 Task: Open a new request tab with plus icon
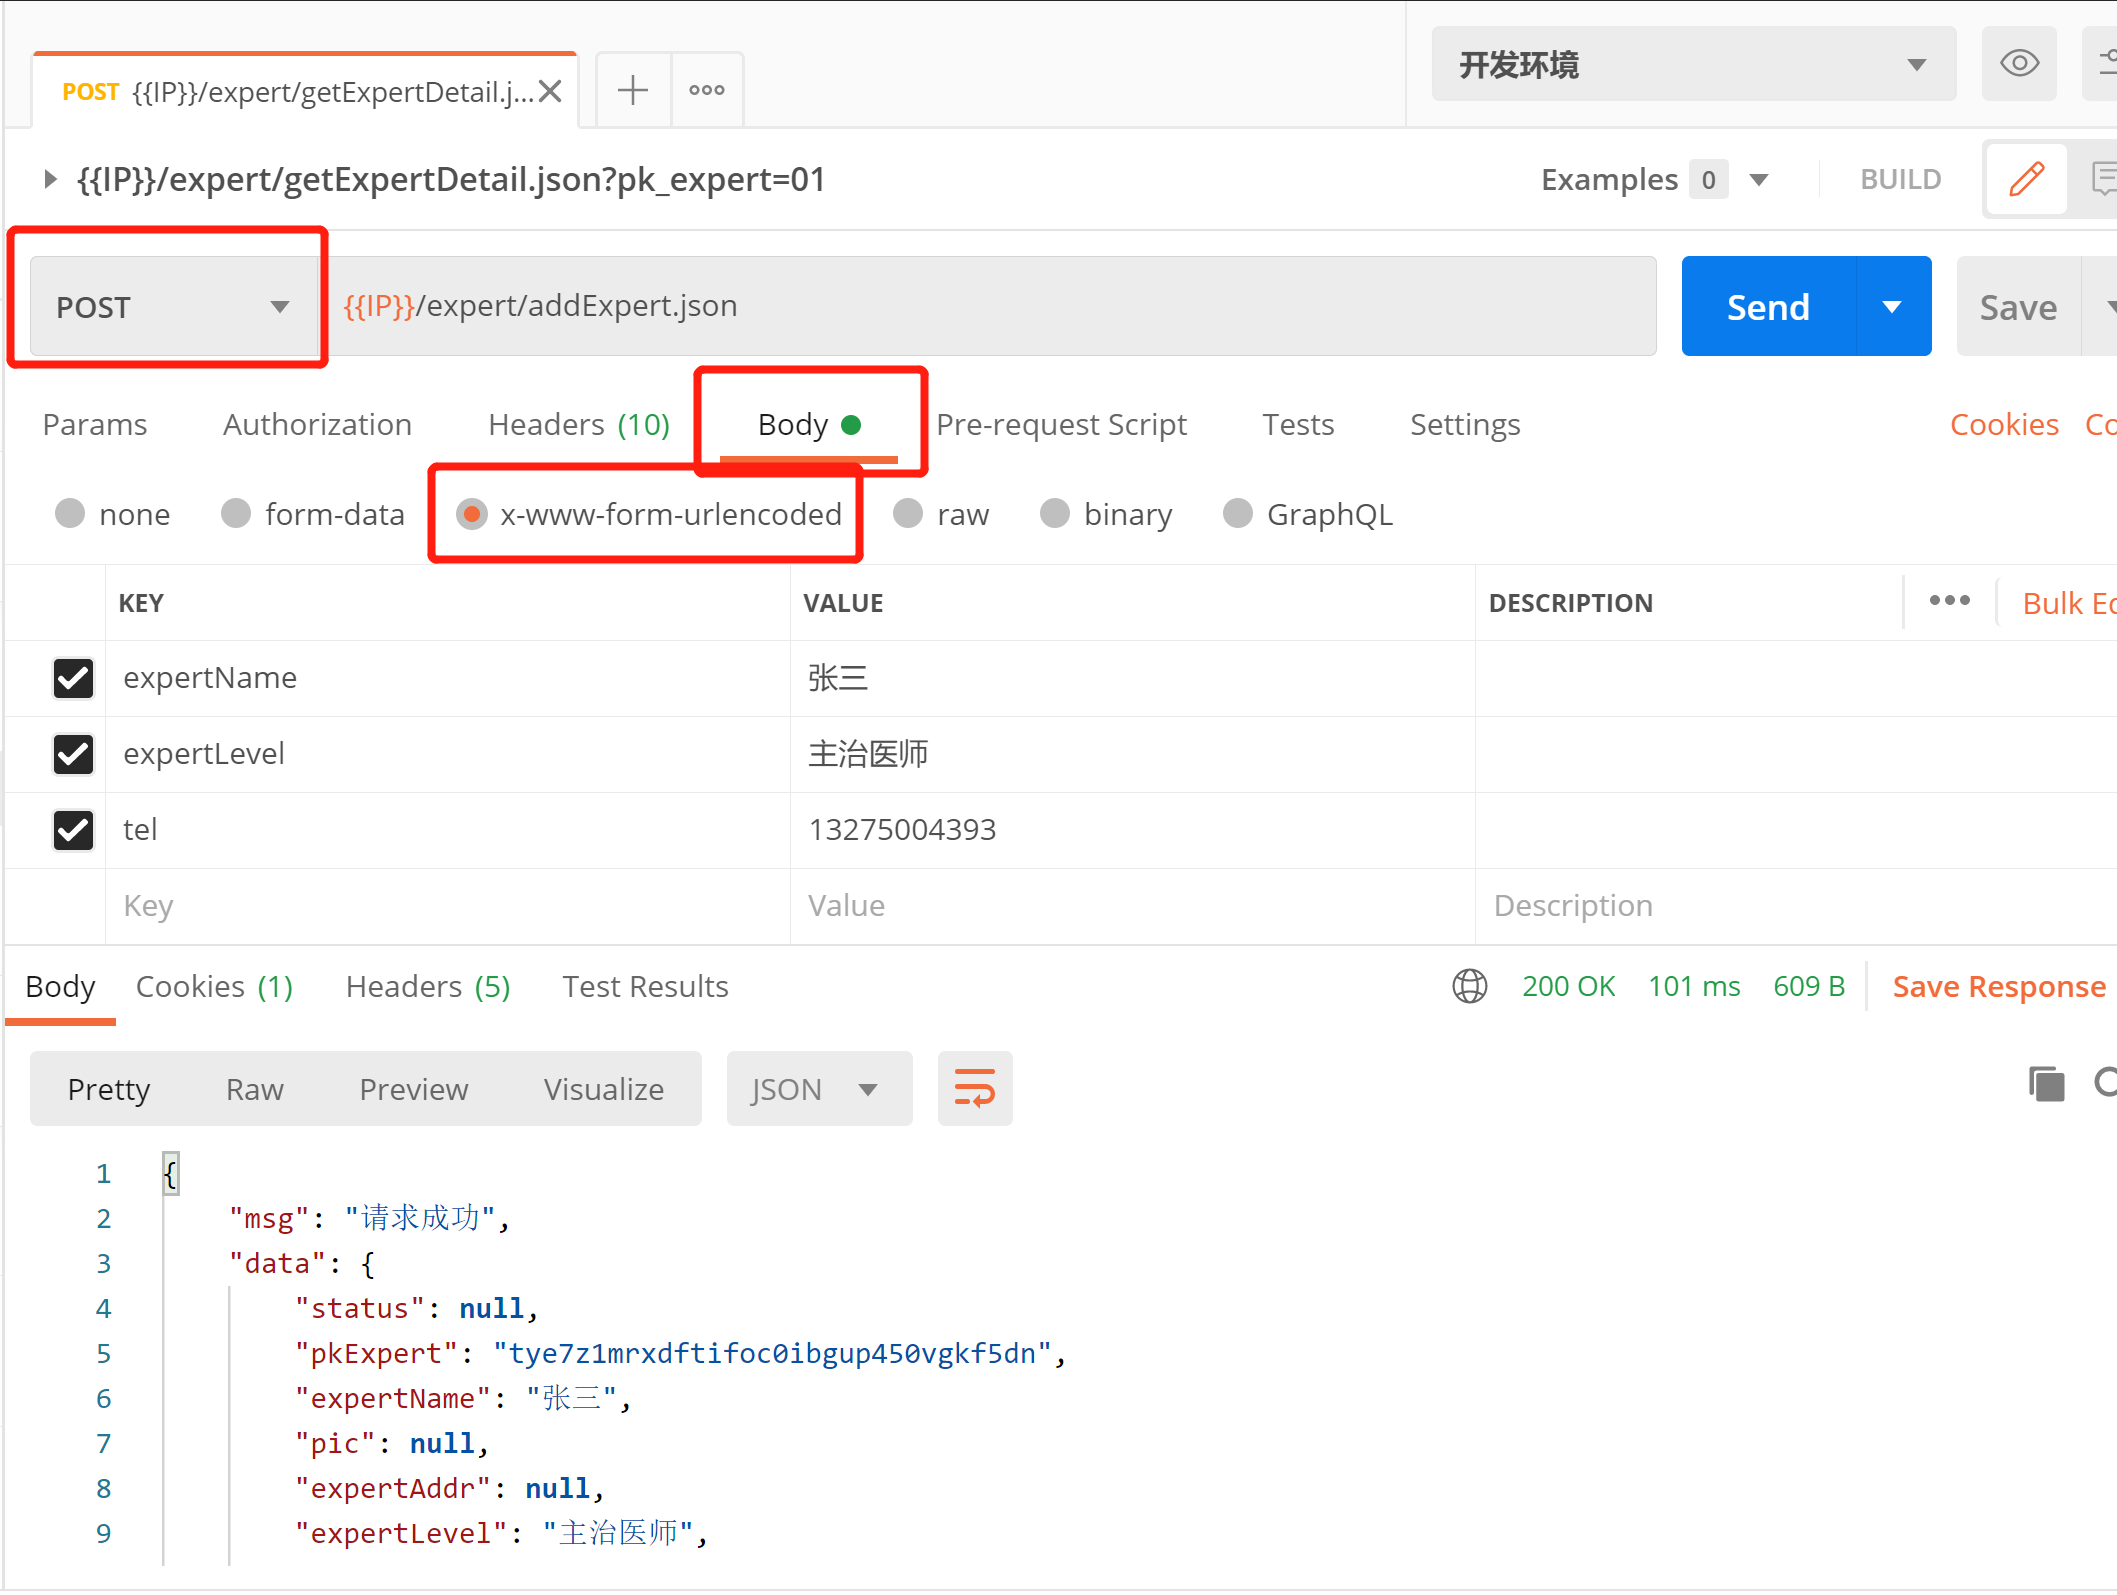point(632,90)
